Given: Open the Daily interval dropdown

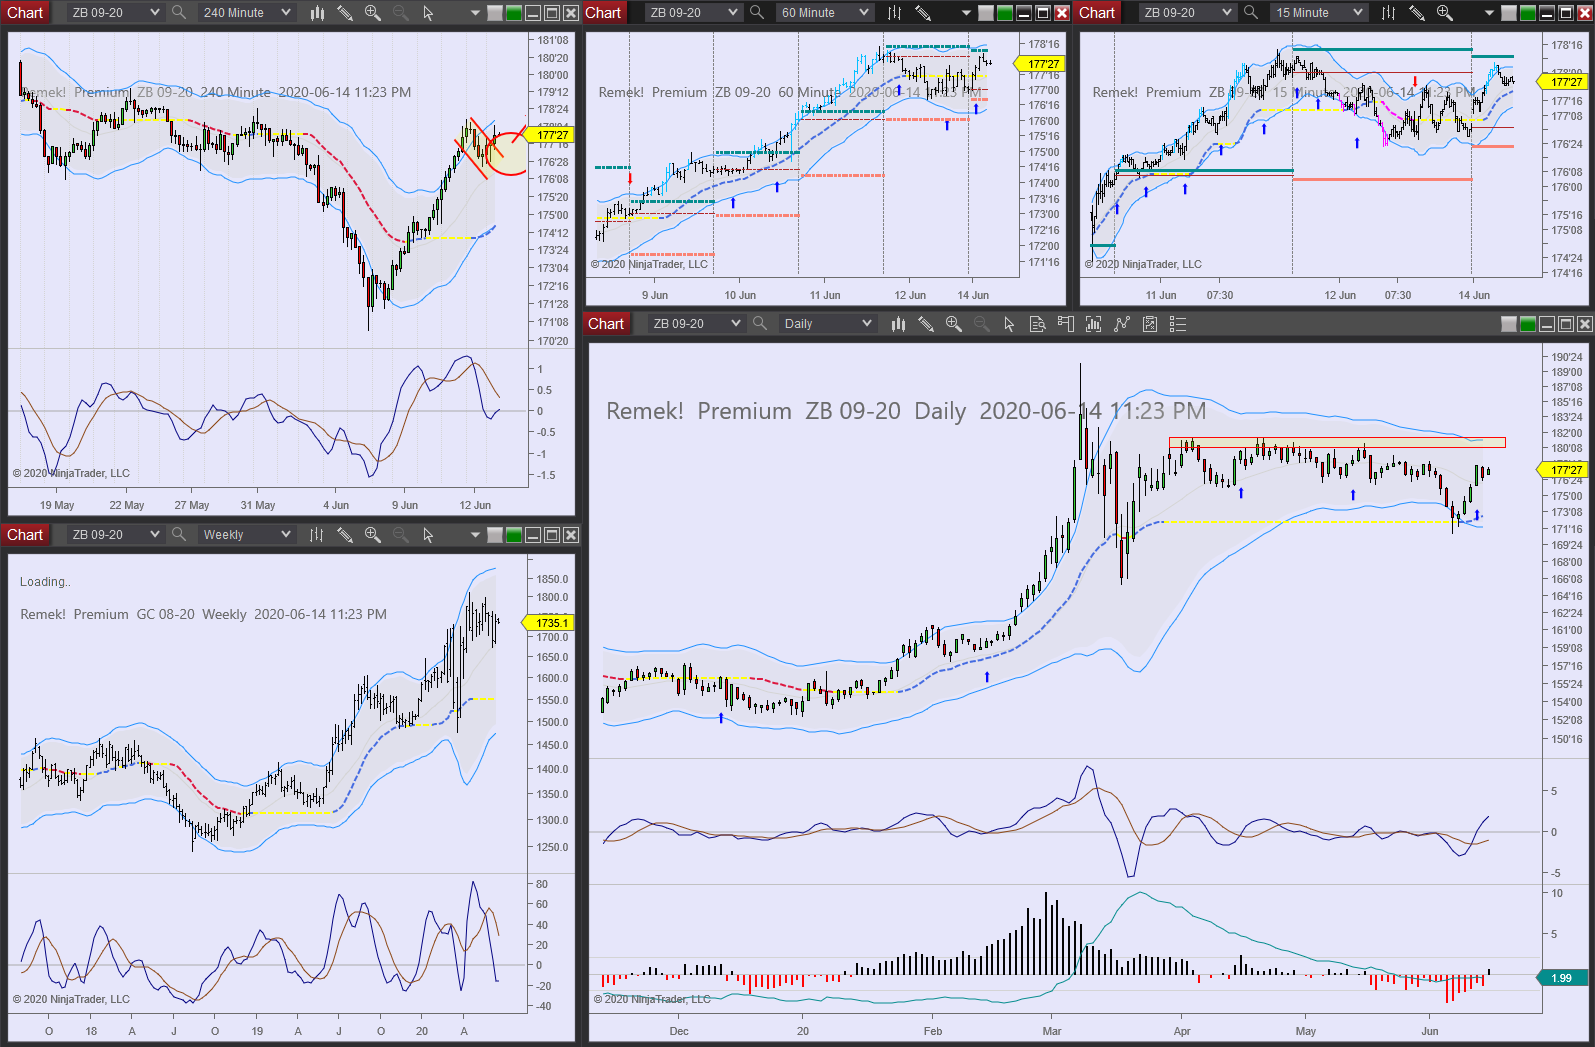Looking at the screenshot, I should [827, 324].
